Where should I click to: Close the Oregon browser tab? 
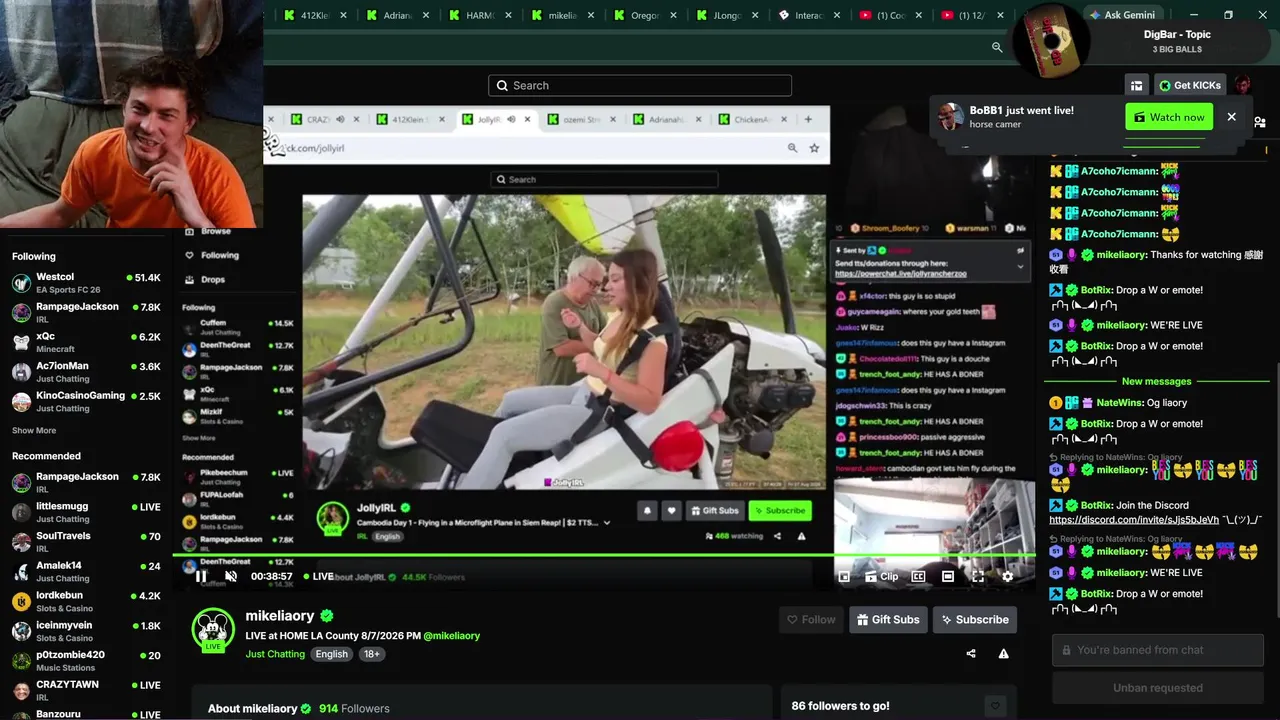673,15
